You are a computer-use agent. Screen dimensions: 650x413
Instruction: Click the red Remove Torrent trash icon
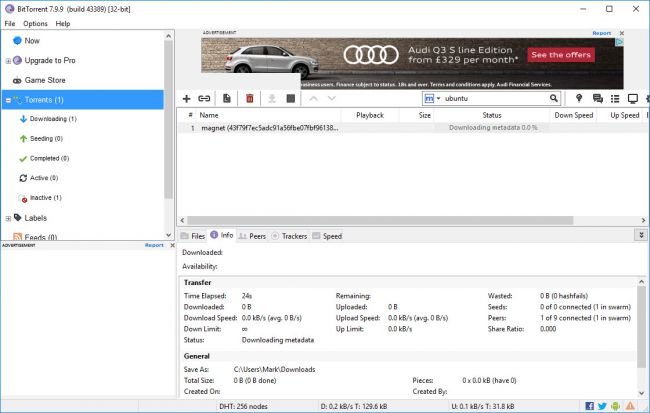[250, 99]
